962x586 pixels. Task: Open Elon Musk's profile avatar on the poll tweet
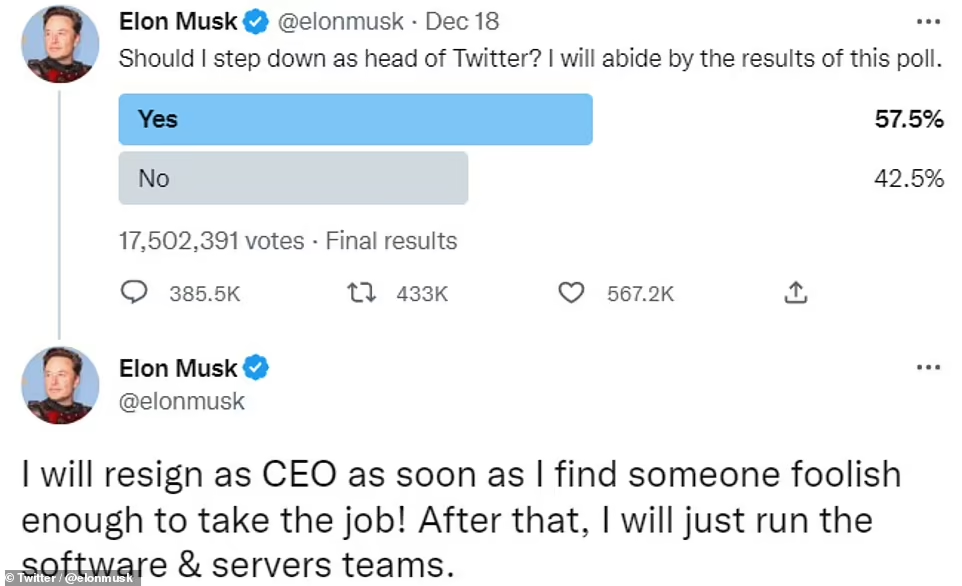click(60, 45)
